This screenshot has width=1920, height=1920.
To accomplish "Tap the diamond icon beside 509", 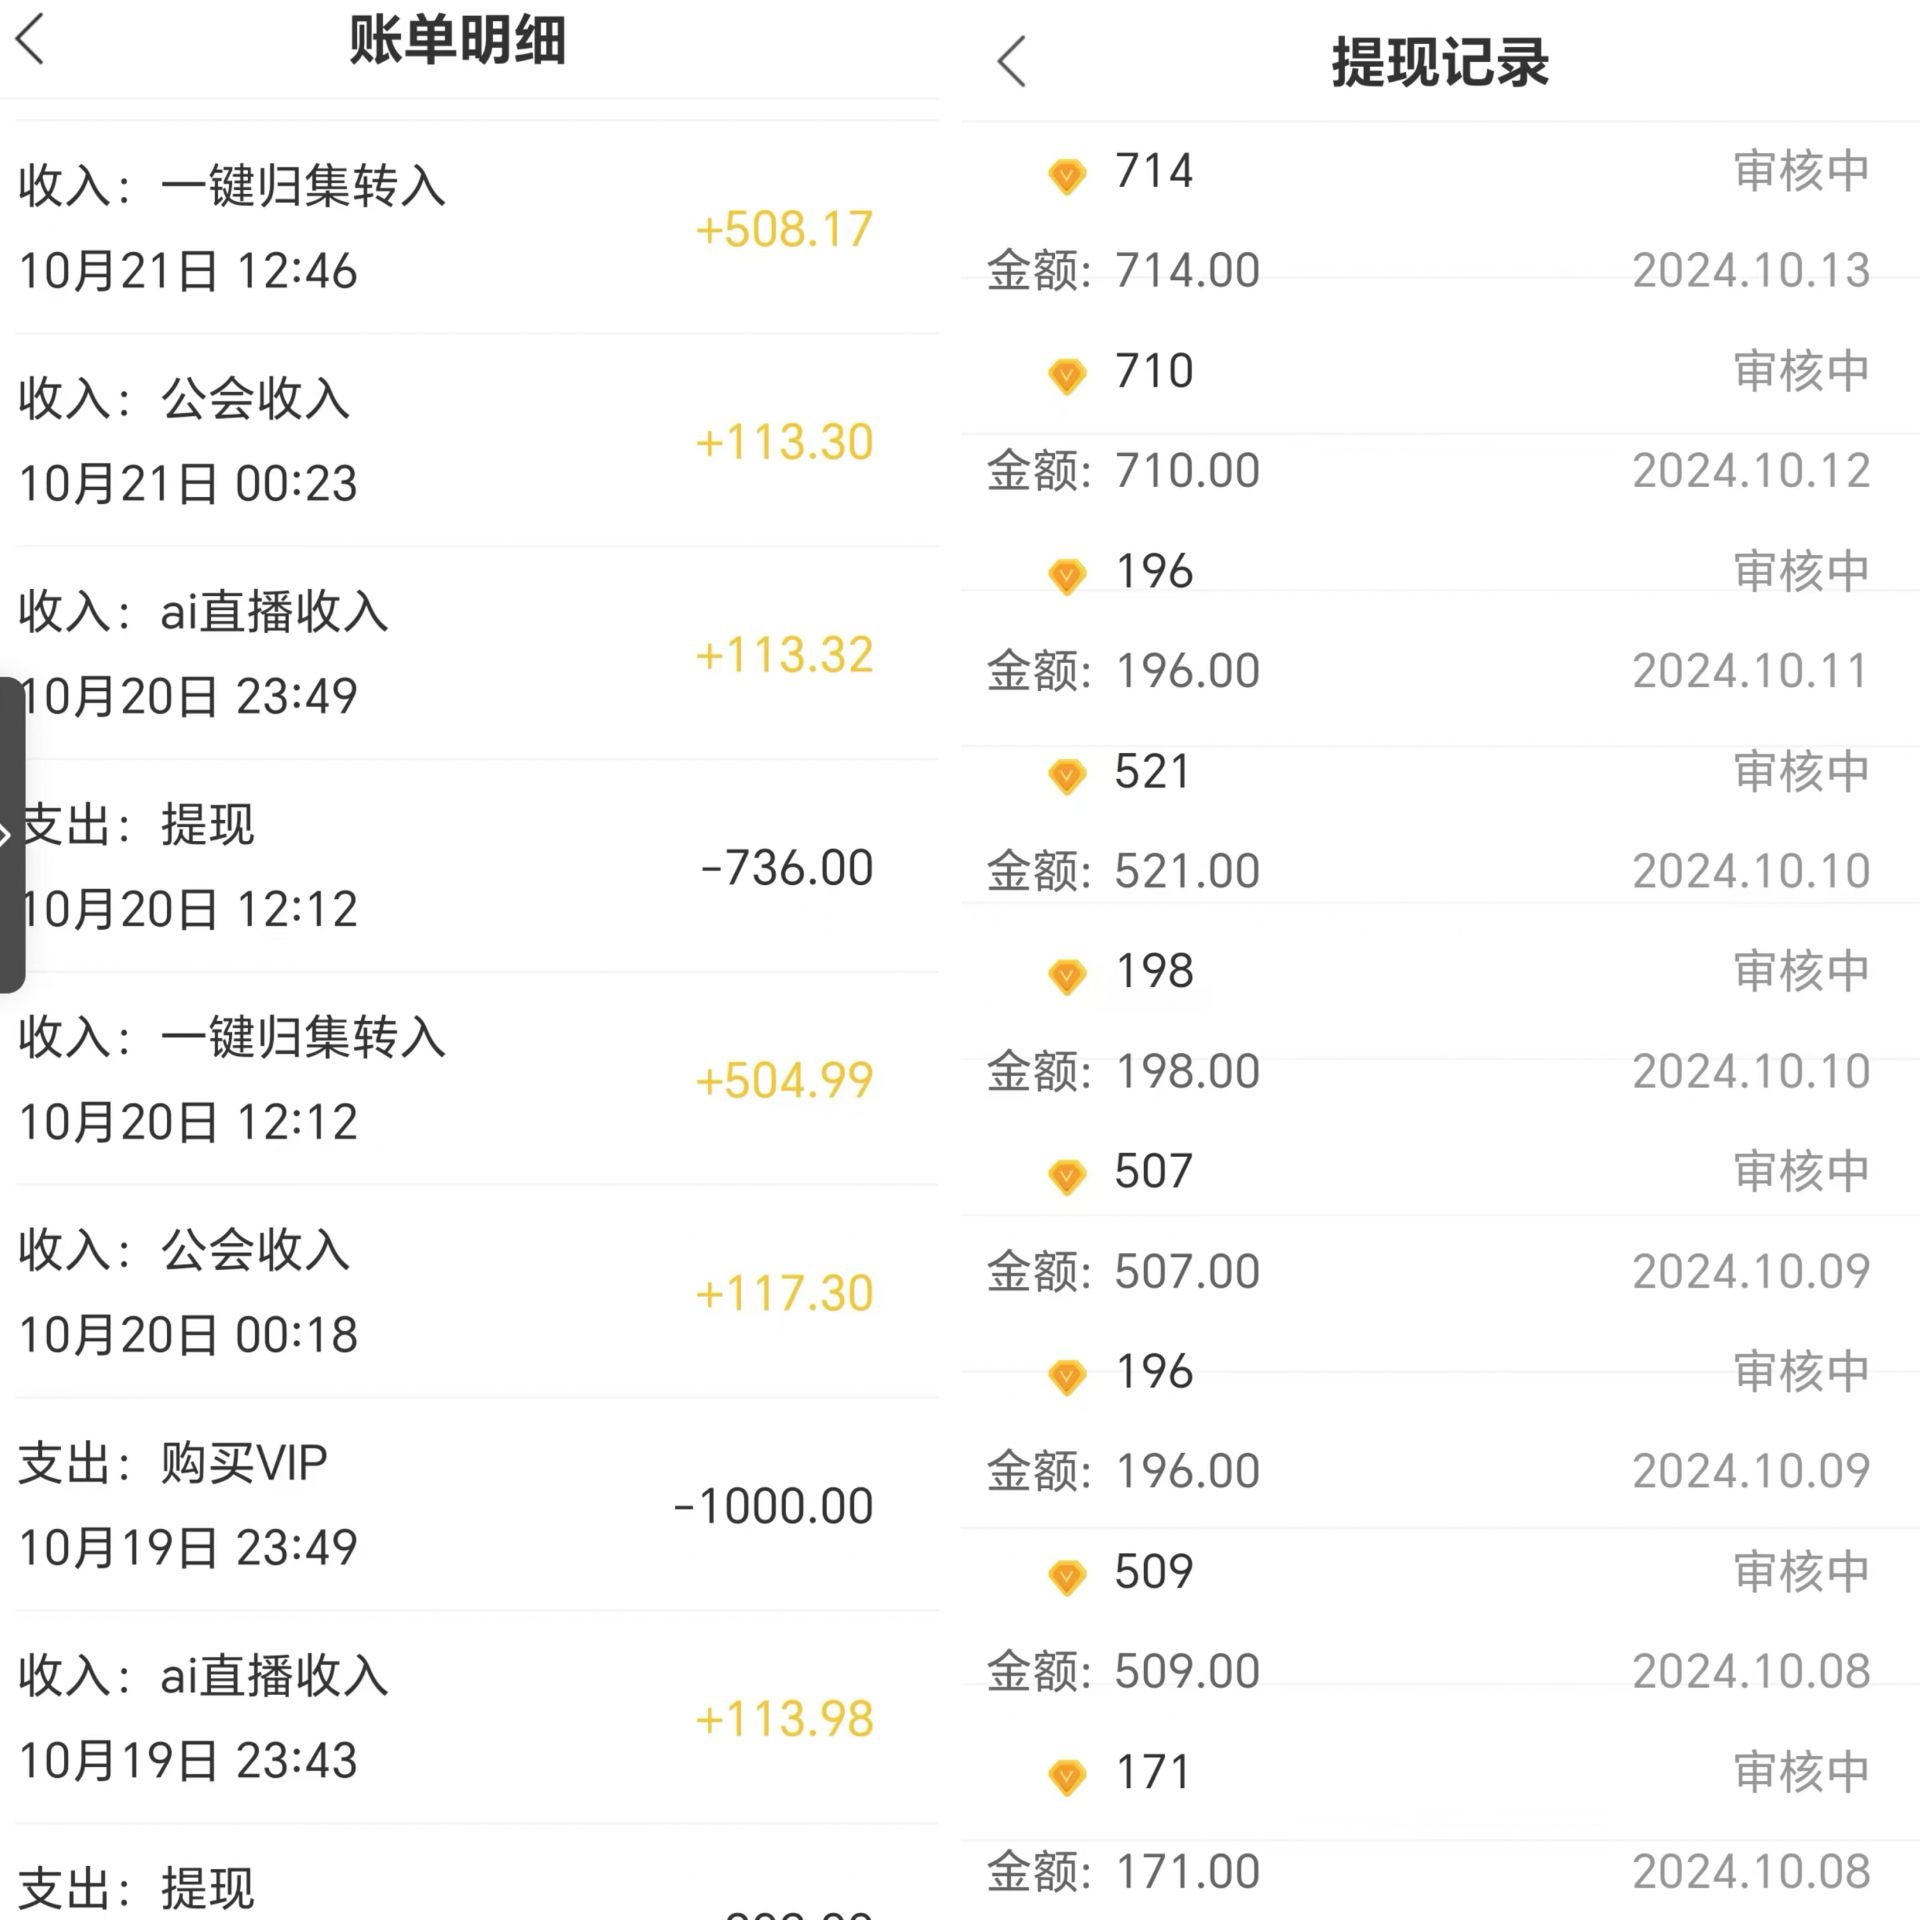I will 1067,1577.
